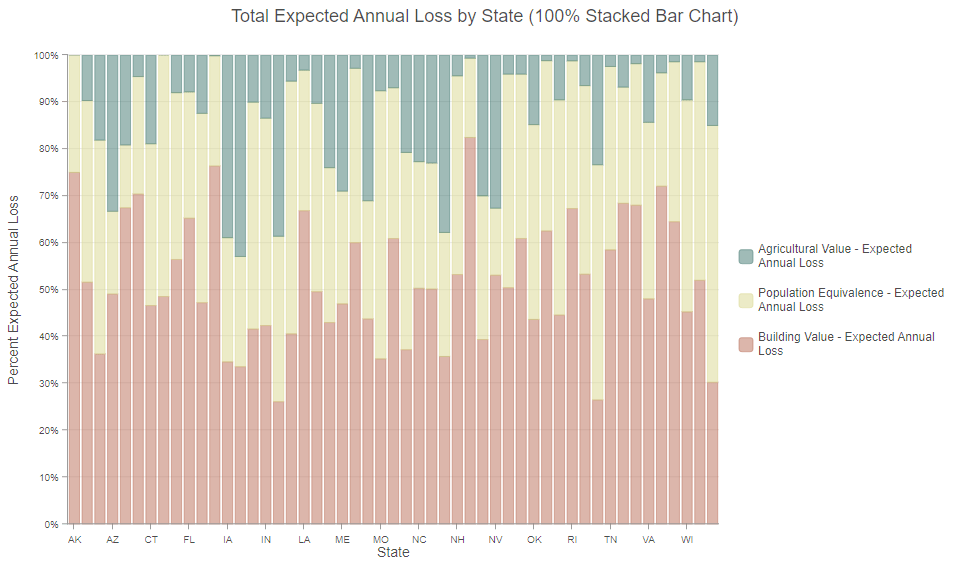Toggle the Building Value series legend label
Screen dimensions: 966x568
[x=846, y=344]
